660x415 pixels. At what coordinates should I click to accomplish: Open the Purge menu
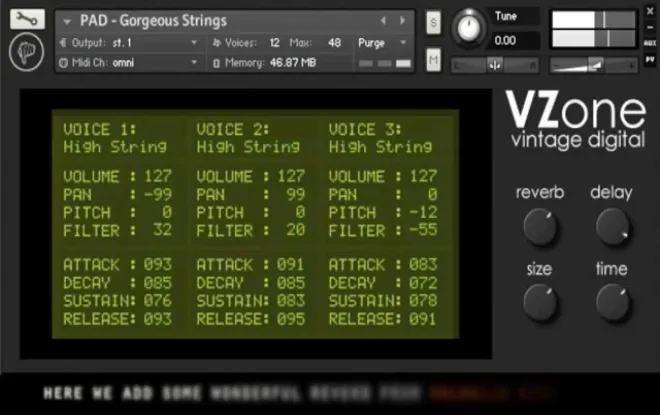tap(382, 43)
